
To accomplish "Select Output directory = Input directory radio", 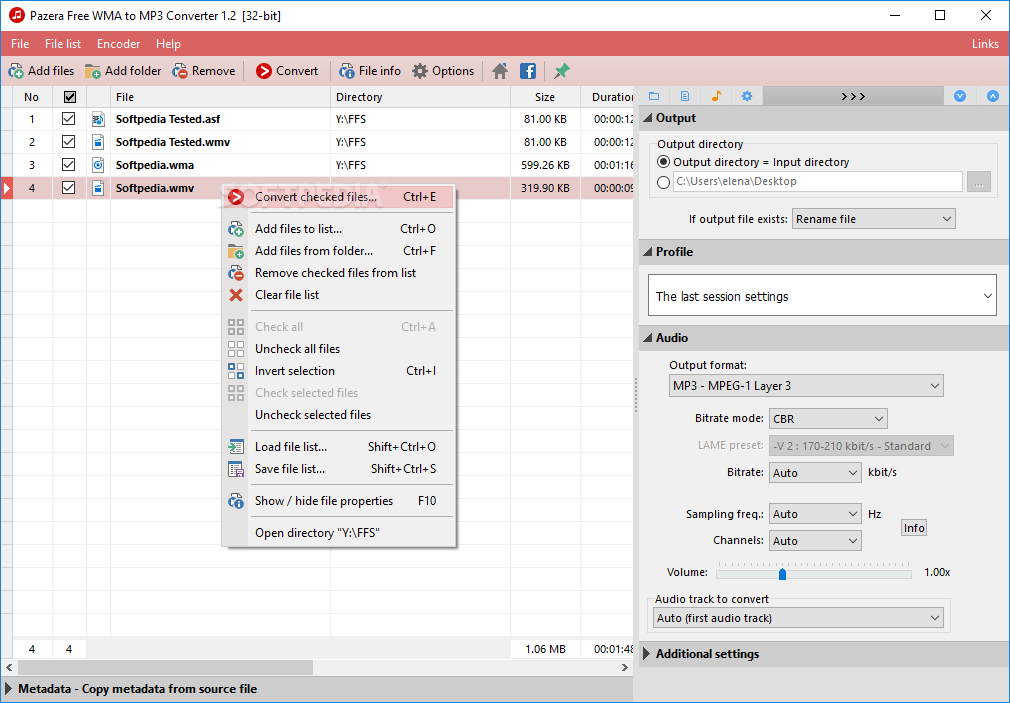I will [x=663, y=162].
